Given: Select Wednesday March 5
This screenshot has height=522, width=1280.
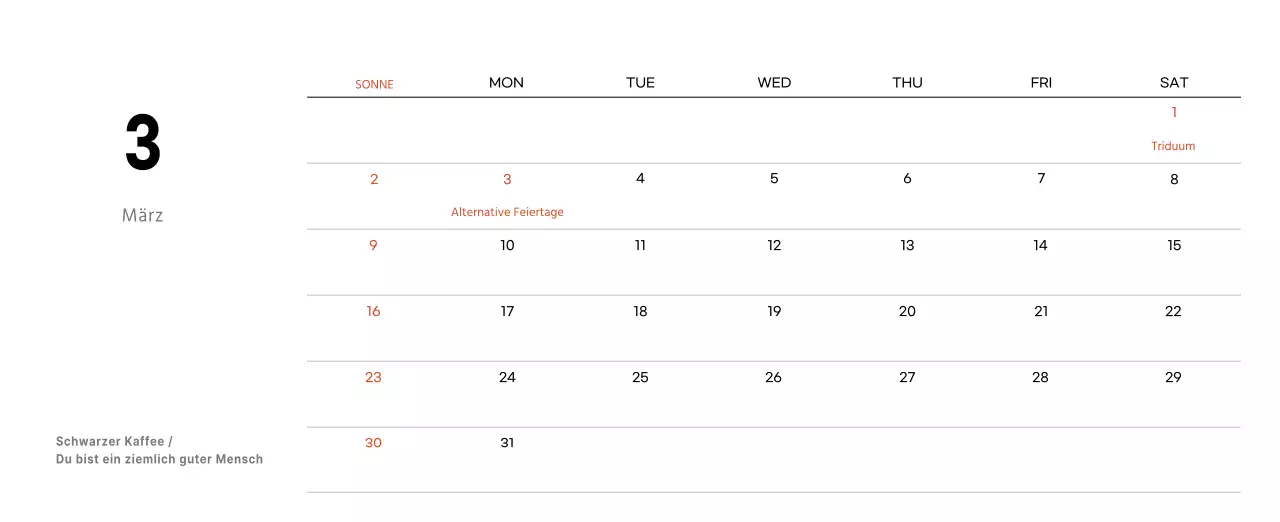Looking at the screenshot, I should (x=774, y=179).
